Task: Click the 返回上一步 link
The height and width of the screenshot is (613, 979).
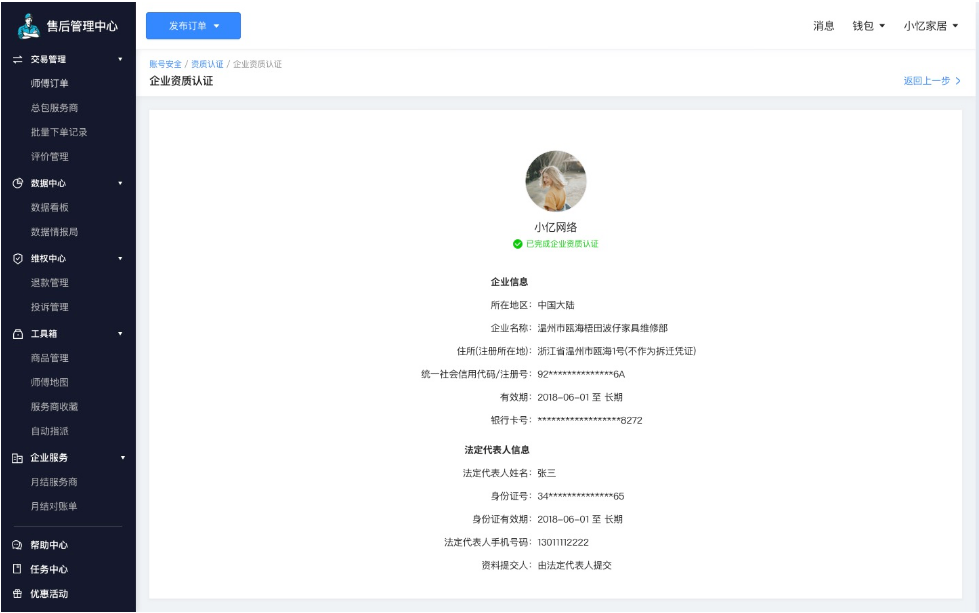Action: click(927, 81)
